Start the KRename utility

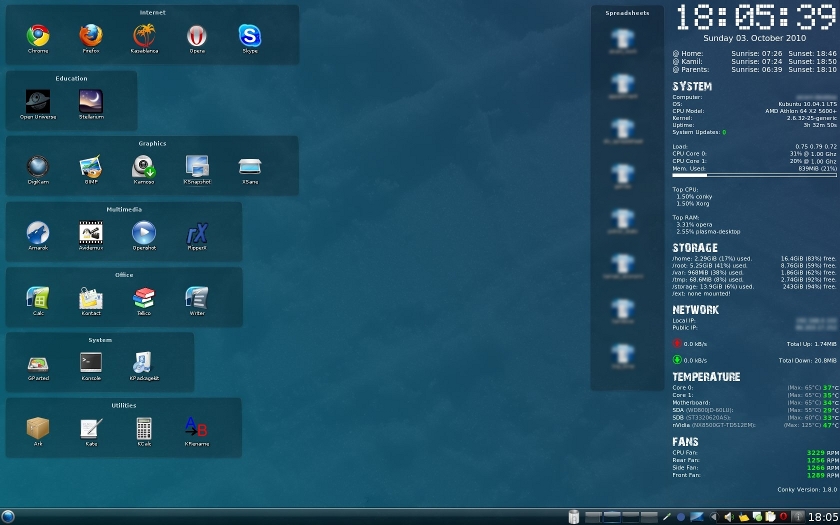197,429
